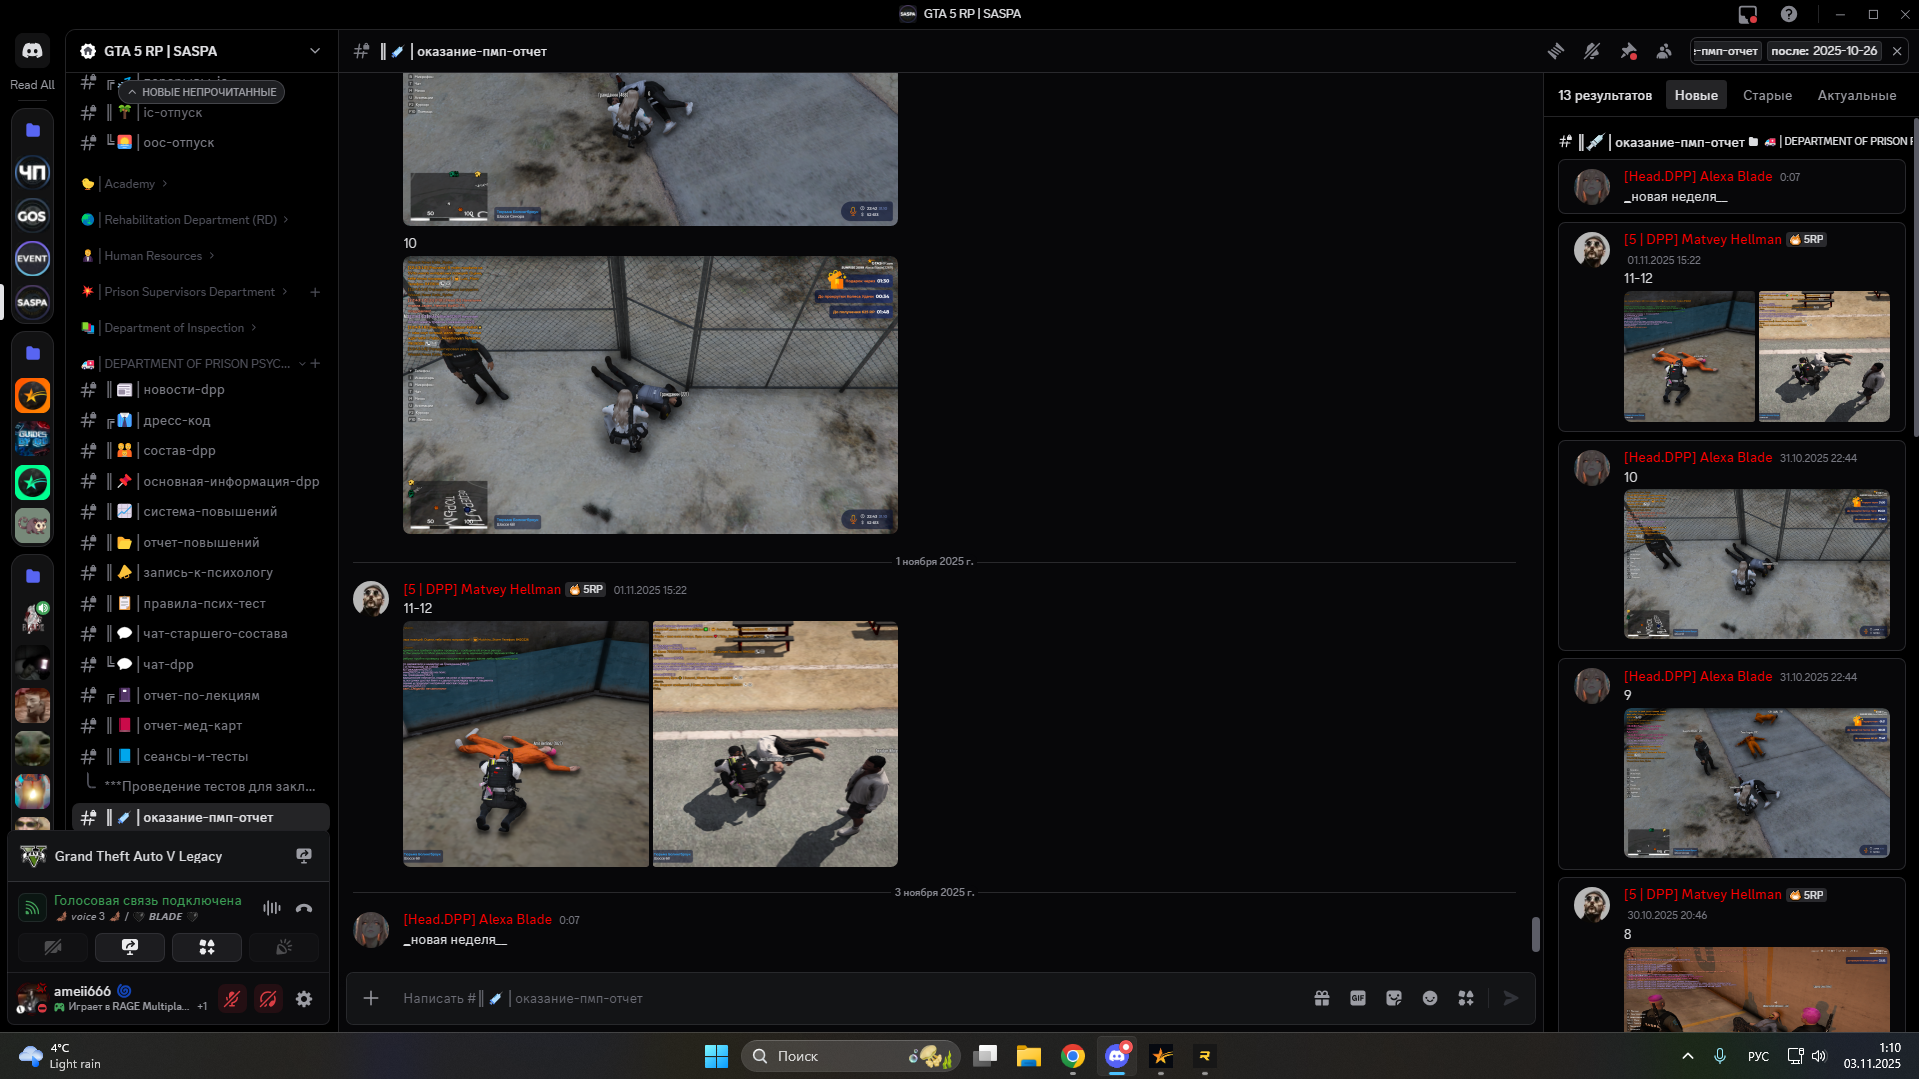This screenshot has width=1919, height=1079.
Task: Unmute the microphone
Action: (232, 999)
